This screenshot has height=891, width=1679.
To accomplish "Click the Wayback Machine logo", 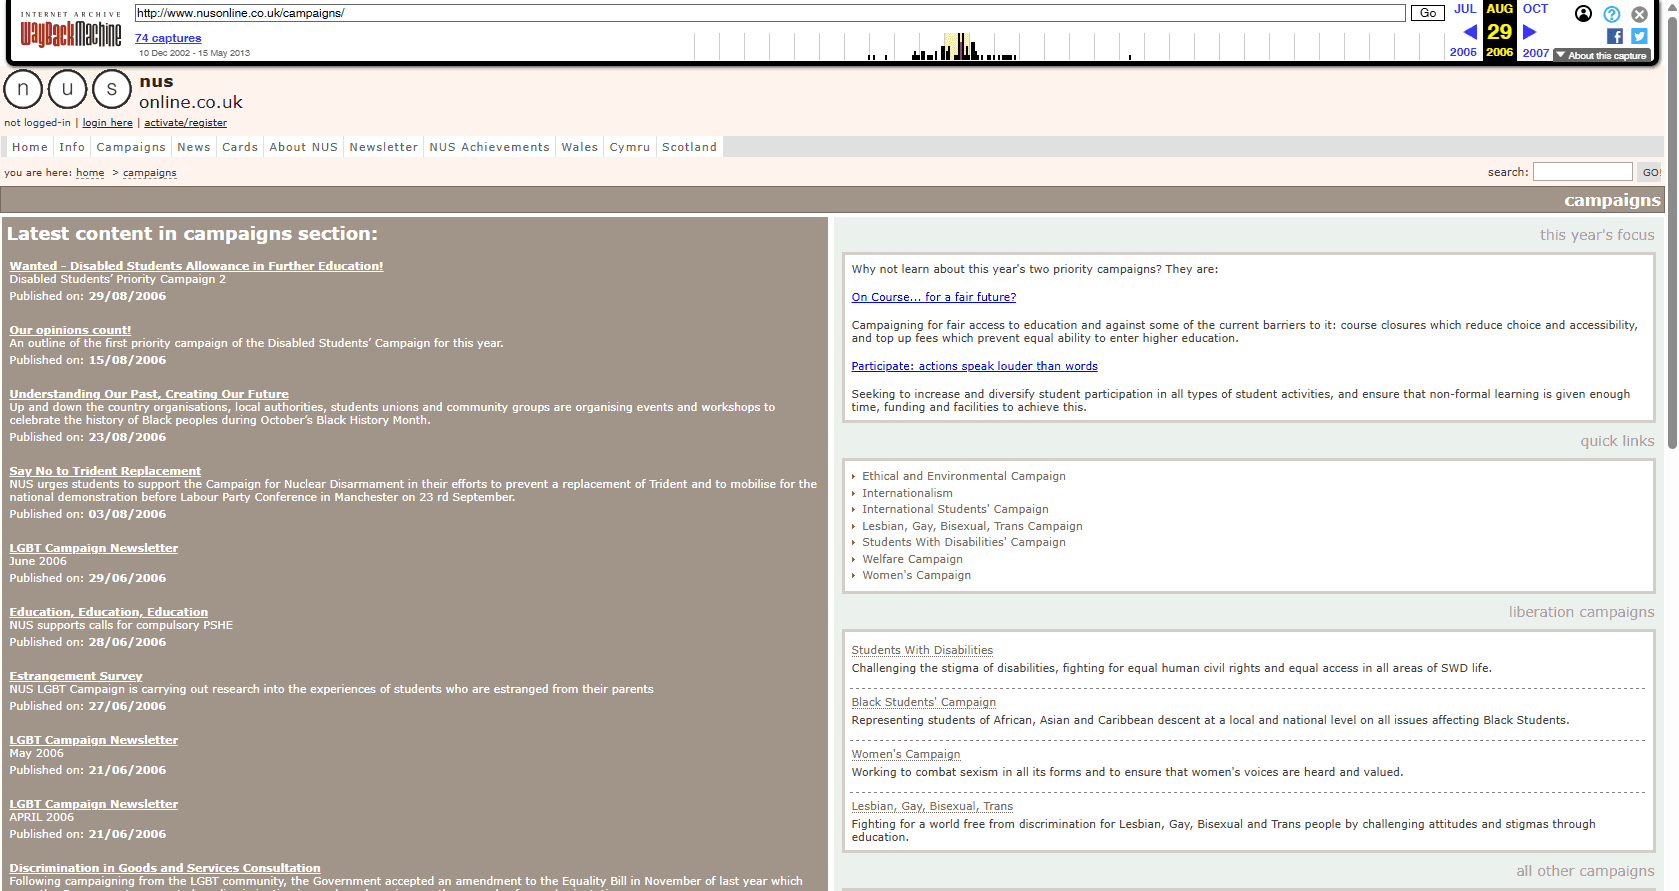I will pyautogui.click(x=70, y=33).
